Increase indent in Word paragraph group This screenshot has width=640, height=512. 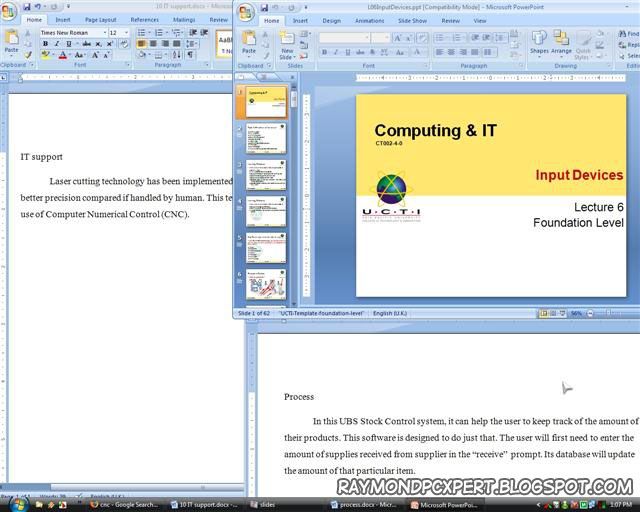coord(204,32)
